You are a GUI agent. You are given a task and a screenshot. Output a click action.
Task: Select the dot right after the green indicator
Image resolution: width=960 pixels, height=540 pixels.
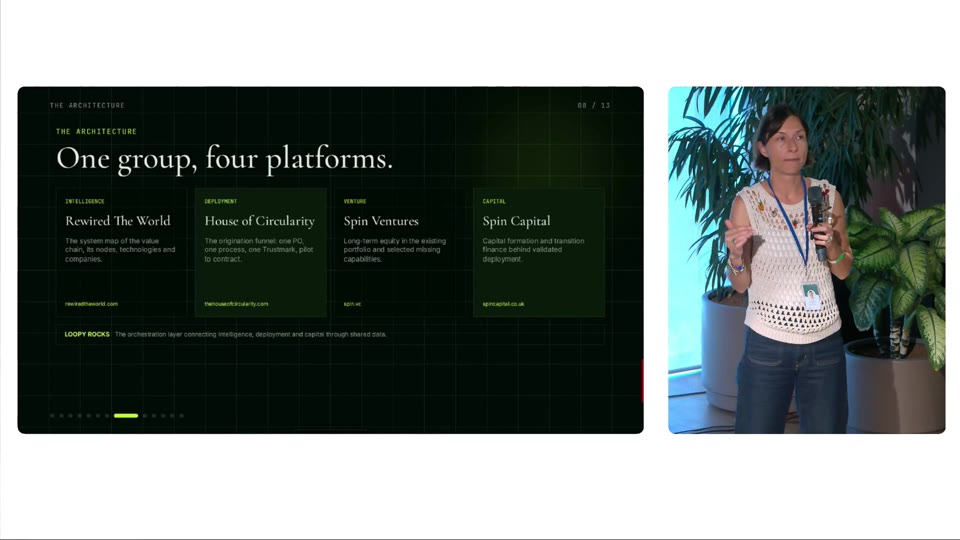point(144,416)
